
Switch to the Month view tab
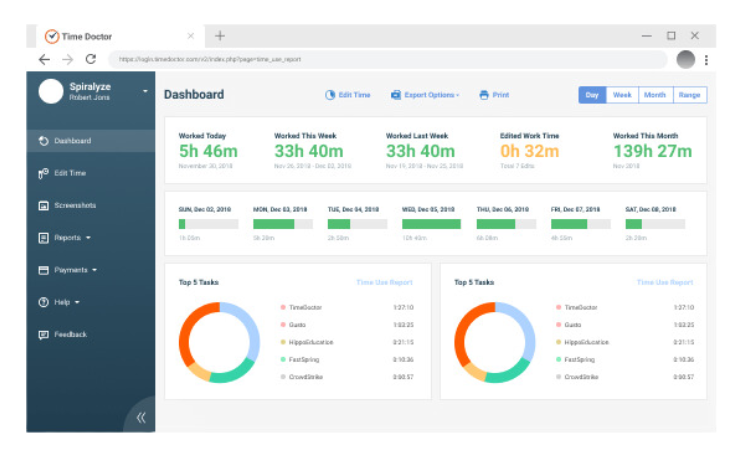click(655, 95)
